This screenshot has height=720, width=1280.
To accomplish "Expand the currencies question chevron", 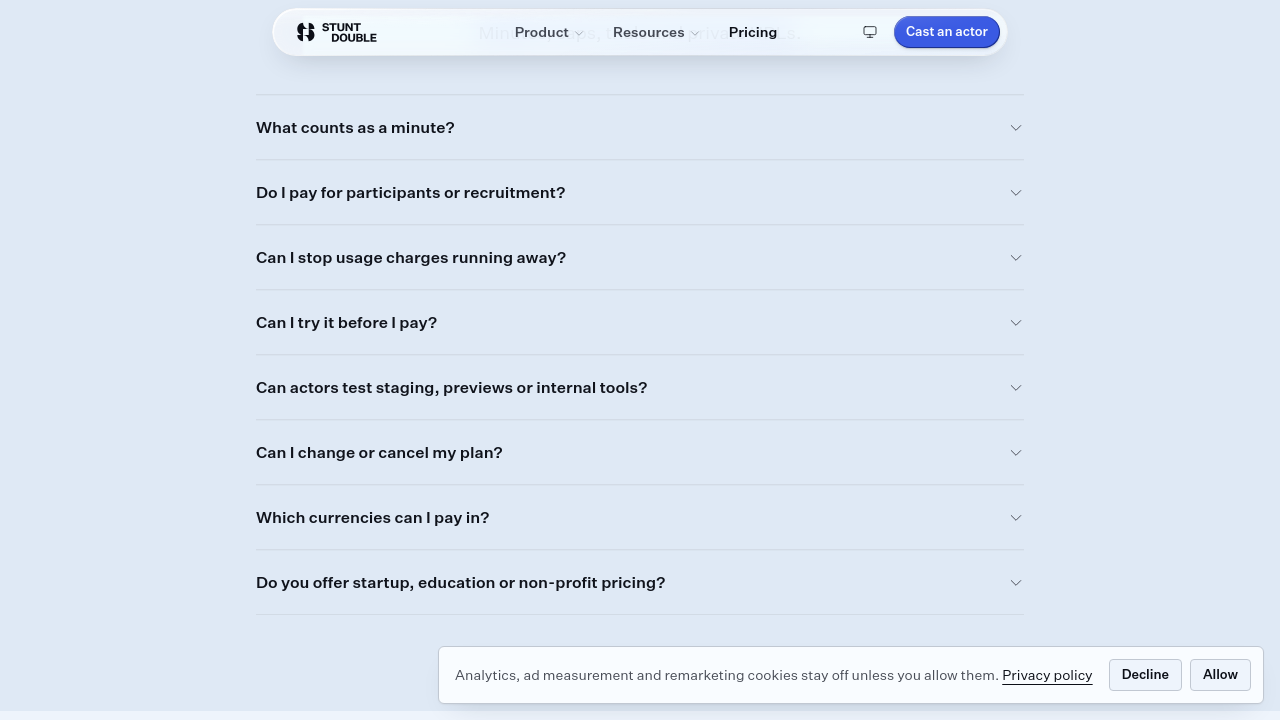I will [1016, 518].
